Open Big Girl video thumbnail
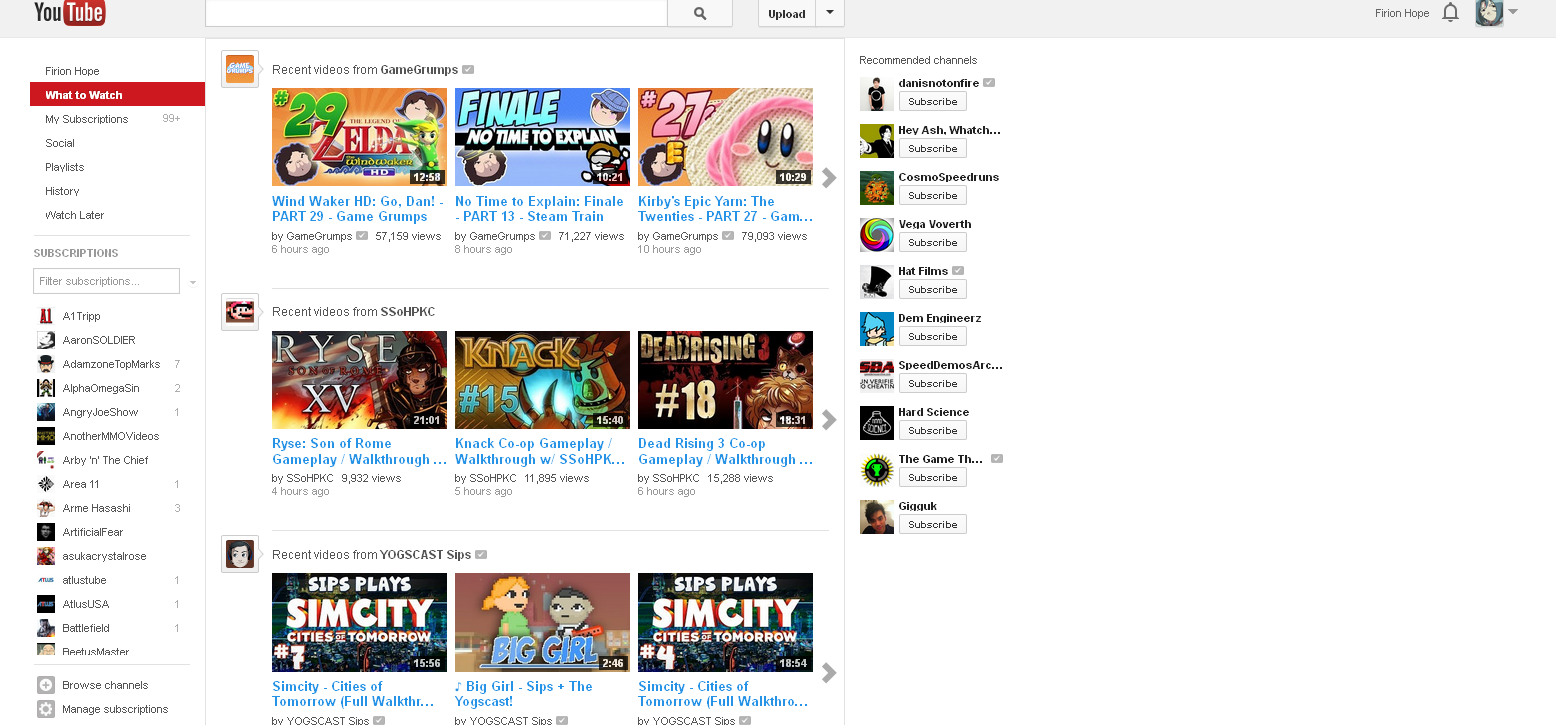This screenshot has width=1556, height=725. pyautogui.click(x=542, y=622)
